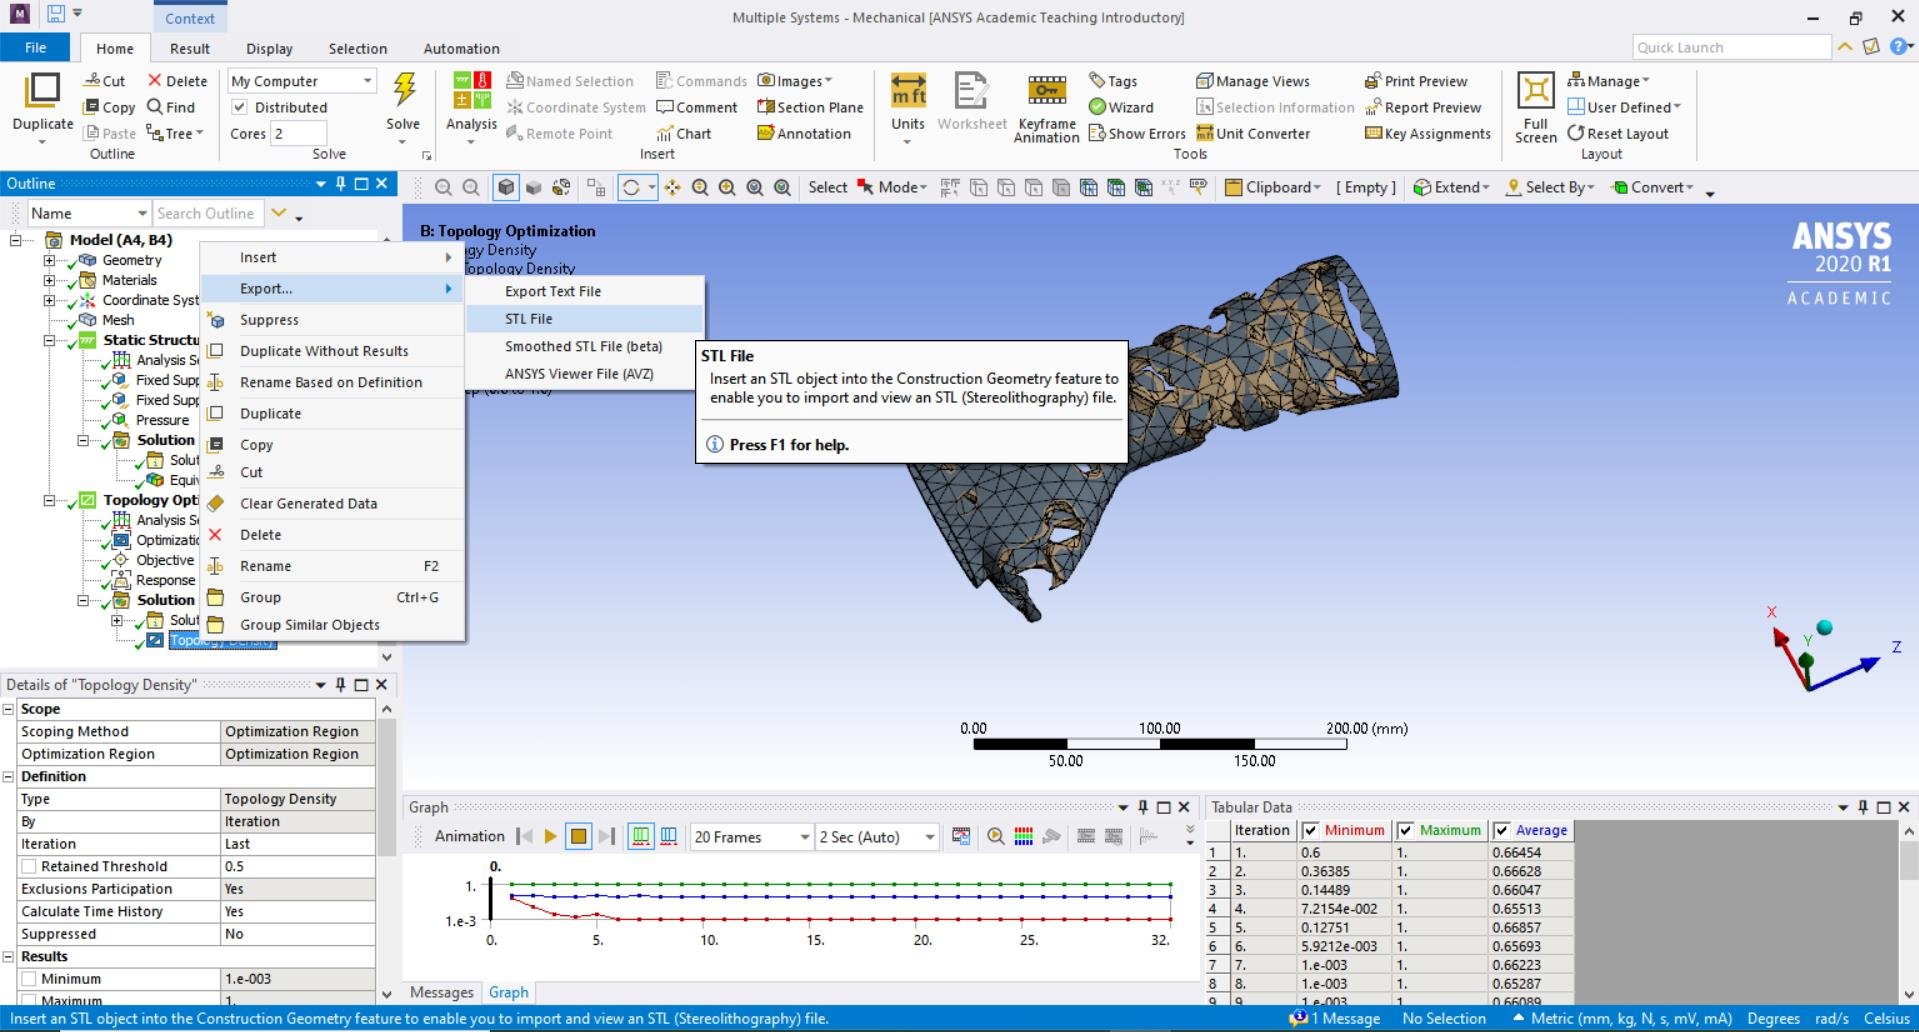Click the Solve lightning bolt icon
1919x1032 pixels.
pos(403,90)
